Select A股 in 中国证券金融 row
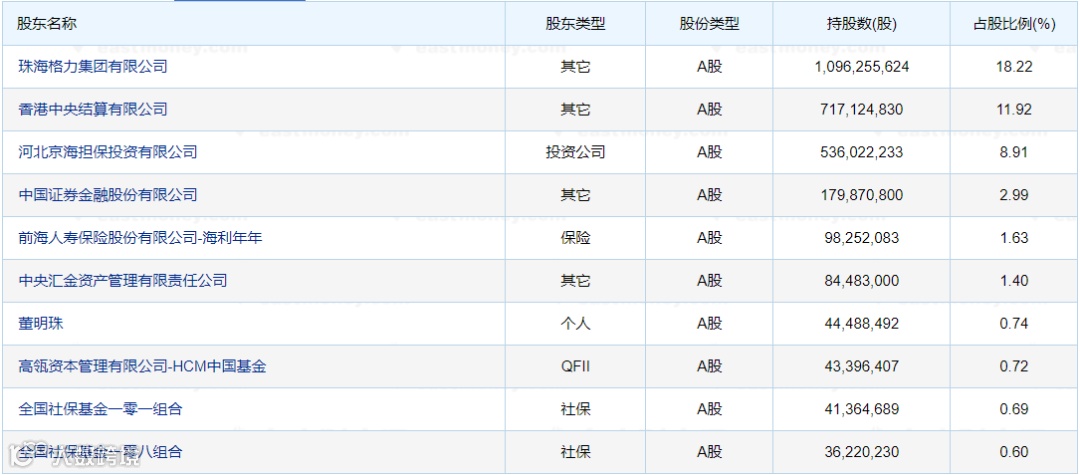This screenshot has height=475, width=1080. pyautogui.click(x=709, y=195)
